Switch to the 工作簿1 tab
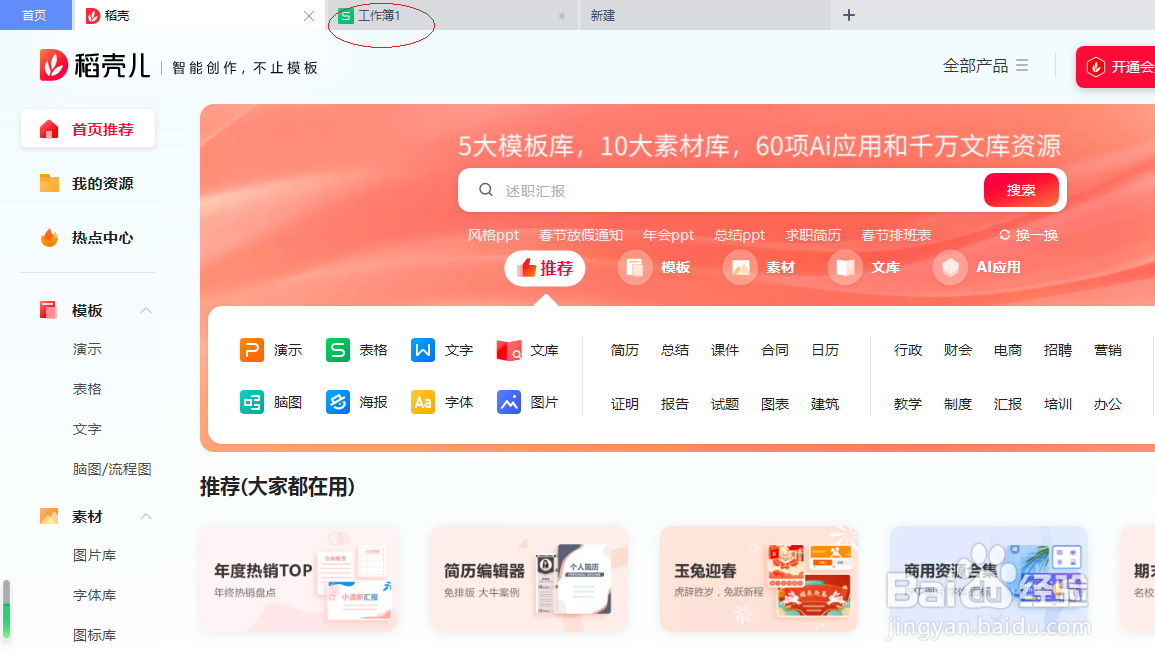The image size is (1155, 666). pos(451,15)
